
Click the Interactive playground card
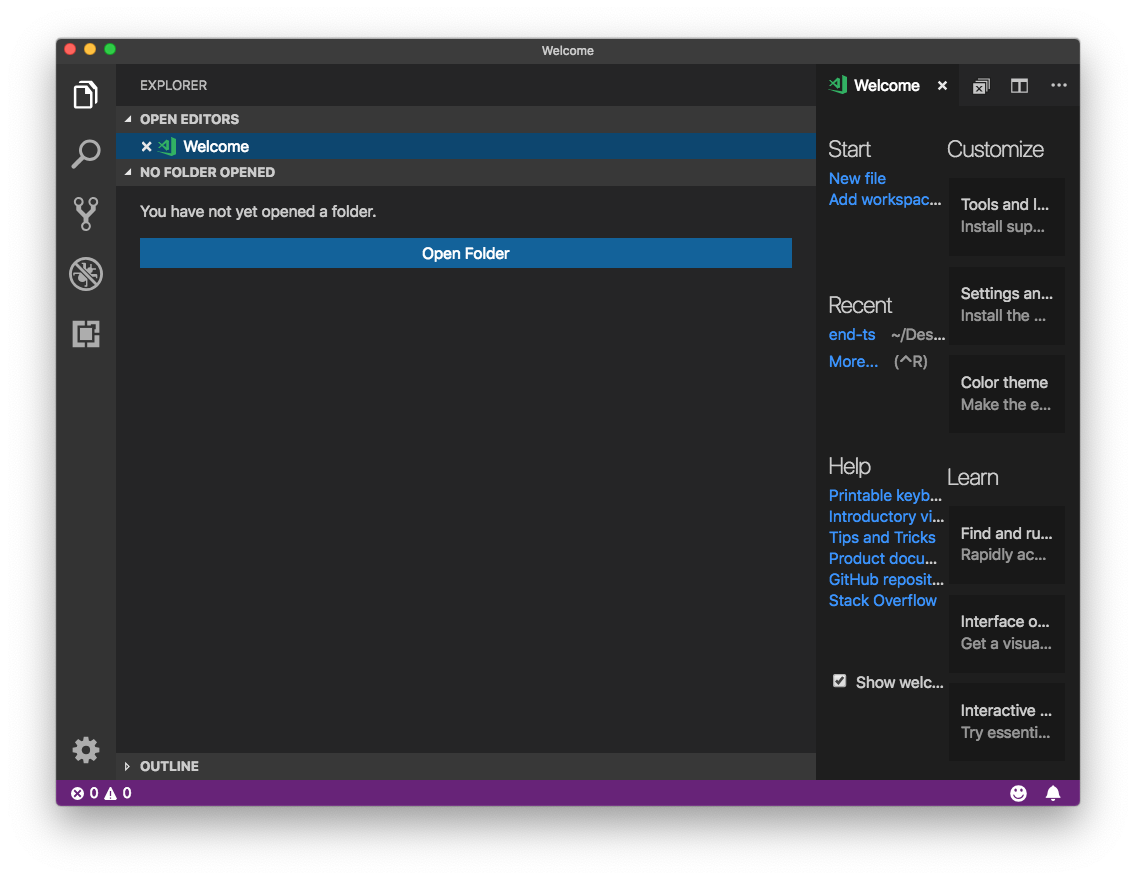click(1007, 721)
